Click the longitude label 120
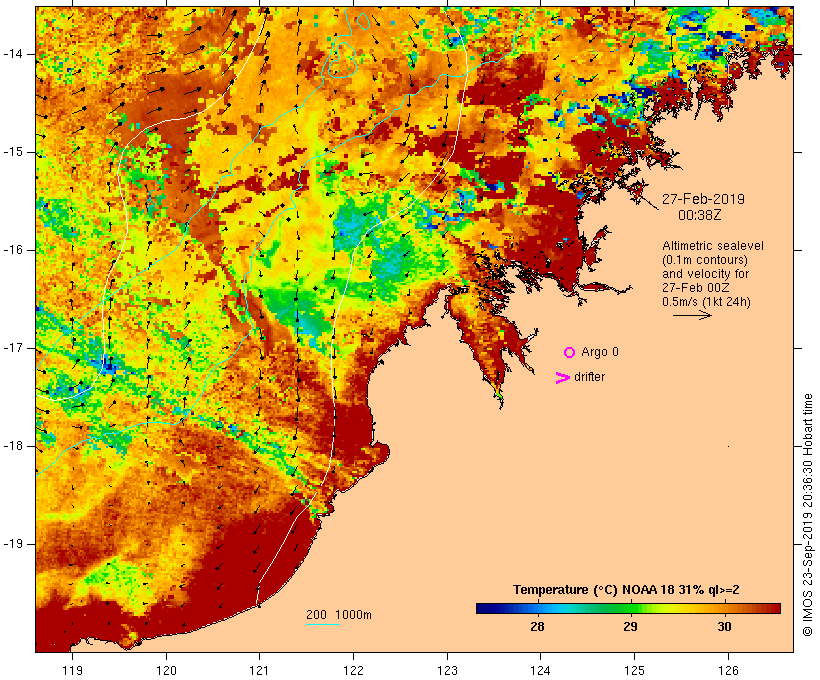 click(x=166, y=670)
